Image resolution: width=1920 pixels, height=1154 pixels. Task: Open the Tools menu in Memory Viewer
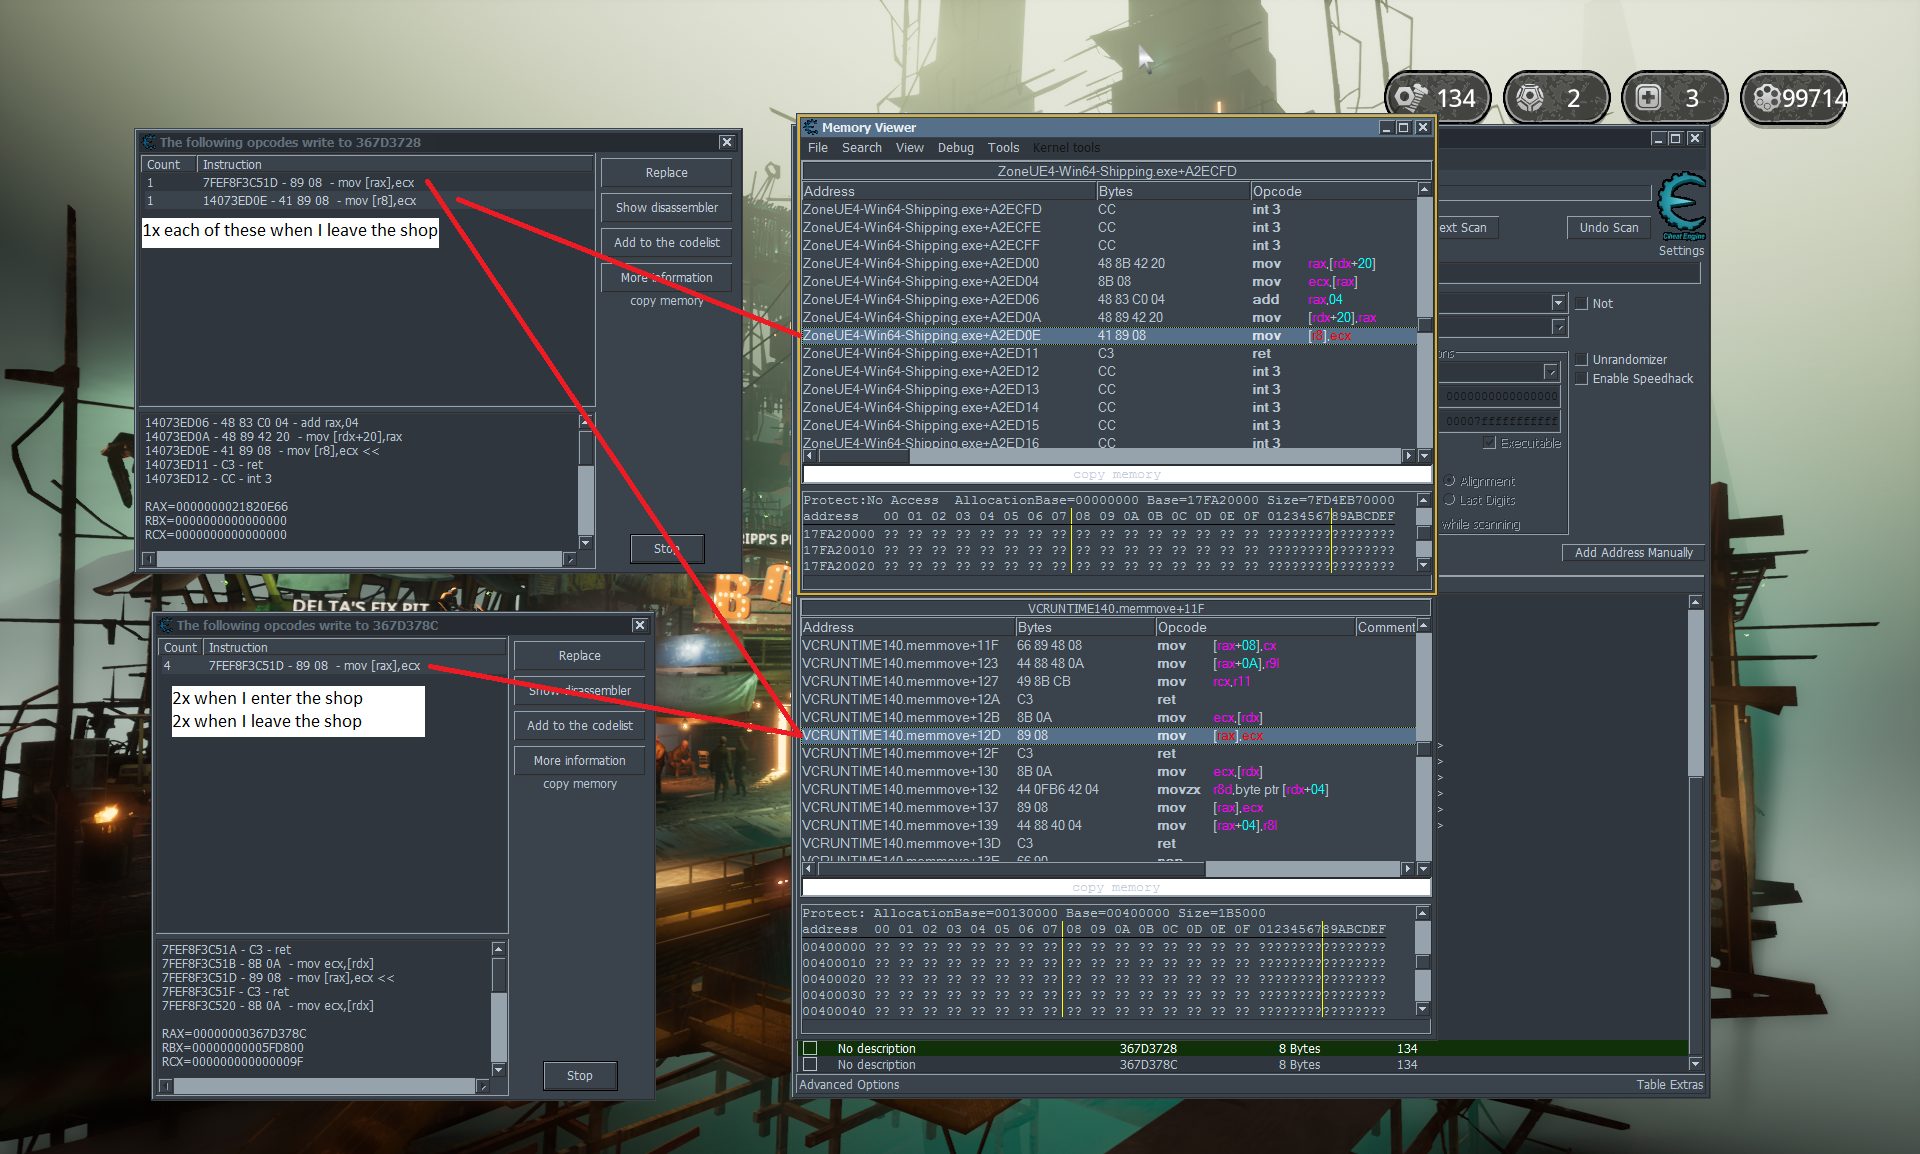(1003, 147)
